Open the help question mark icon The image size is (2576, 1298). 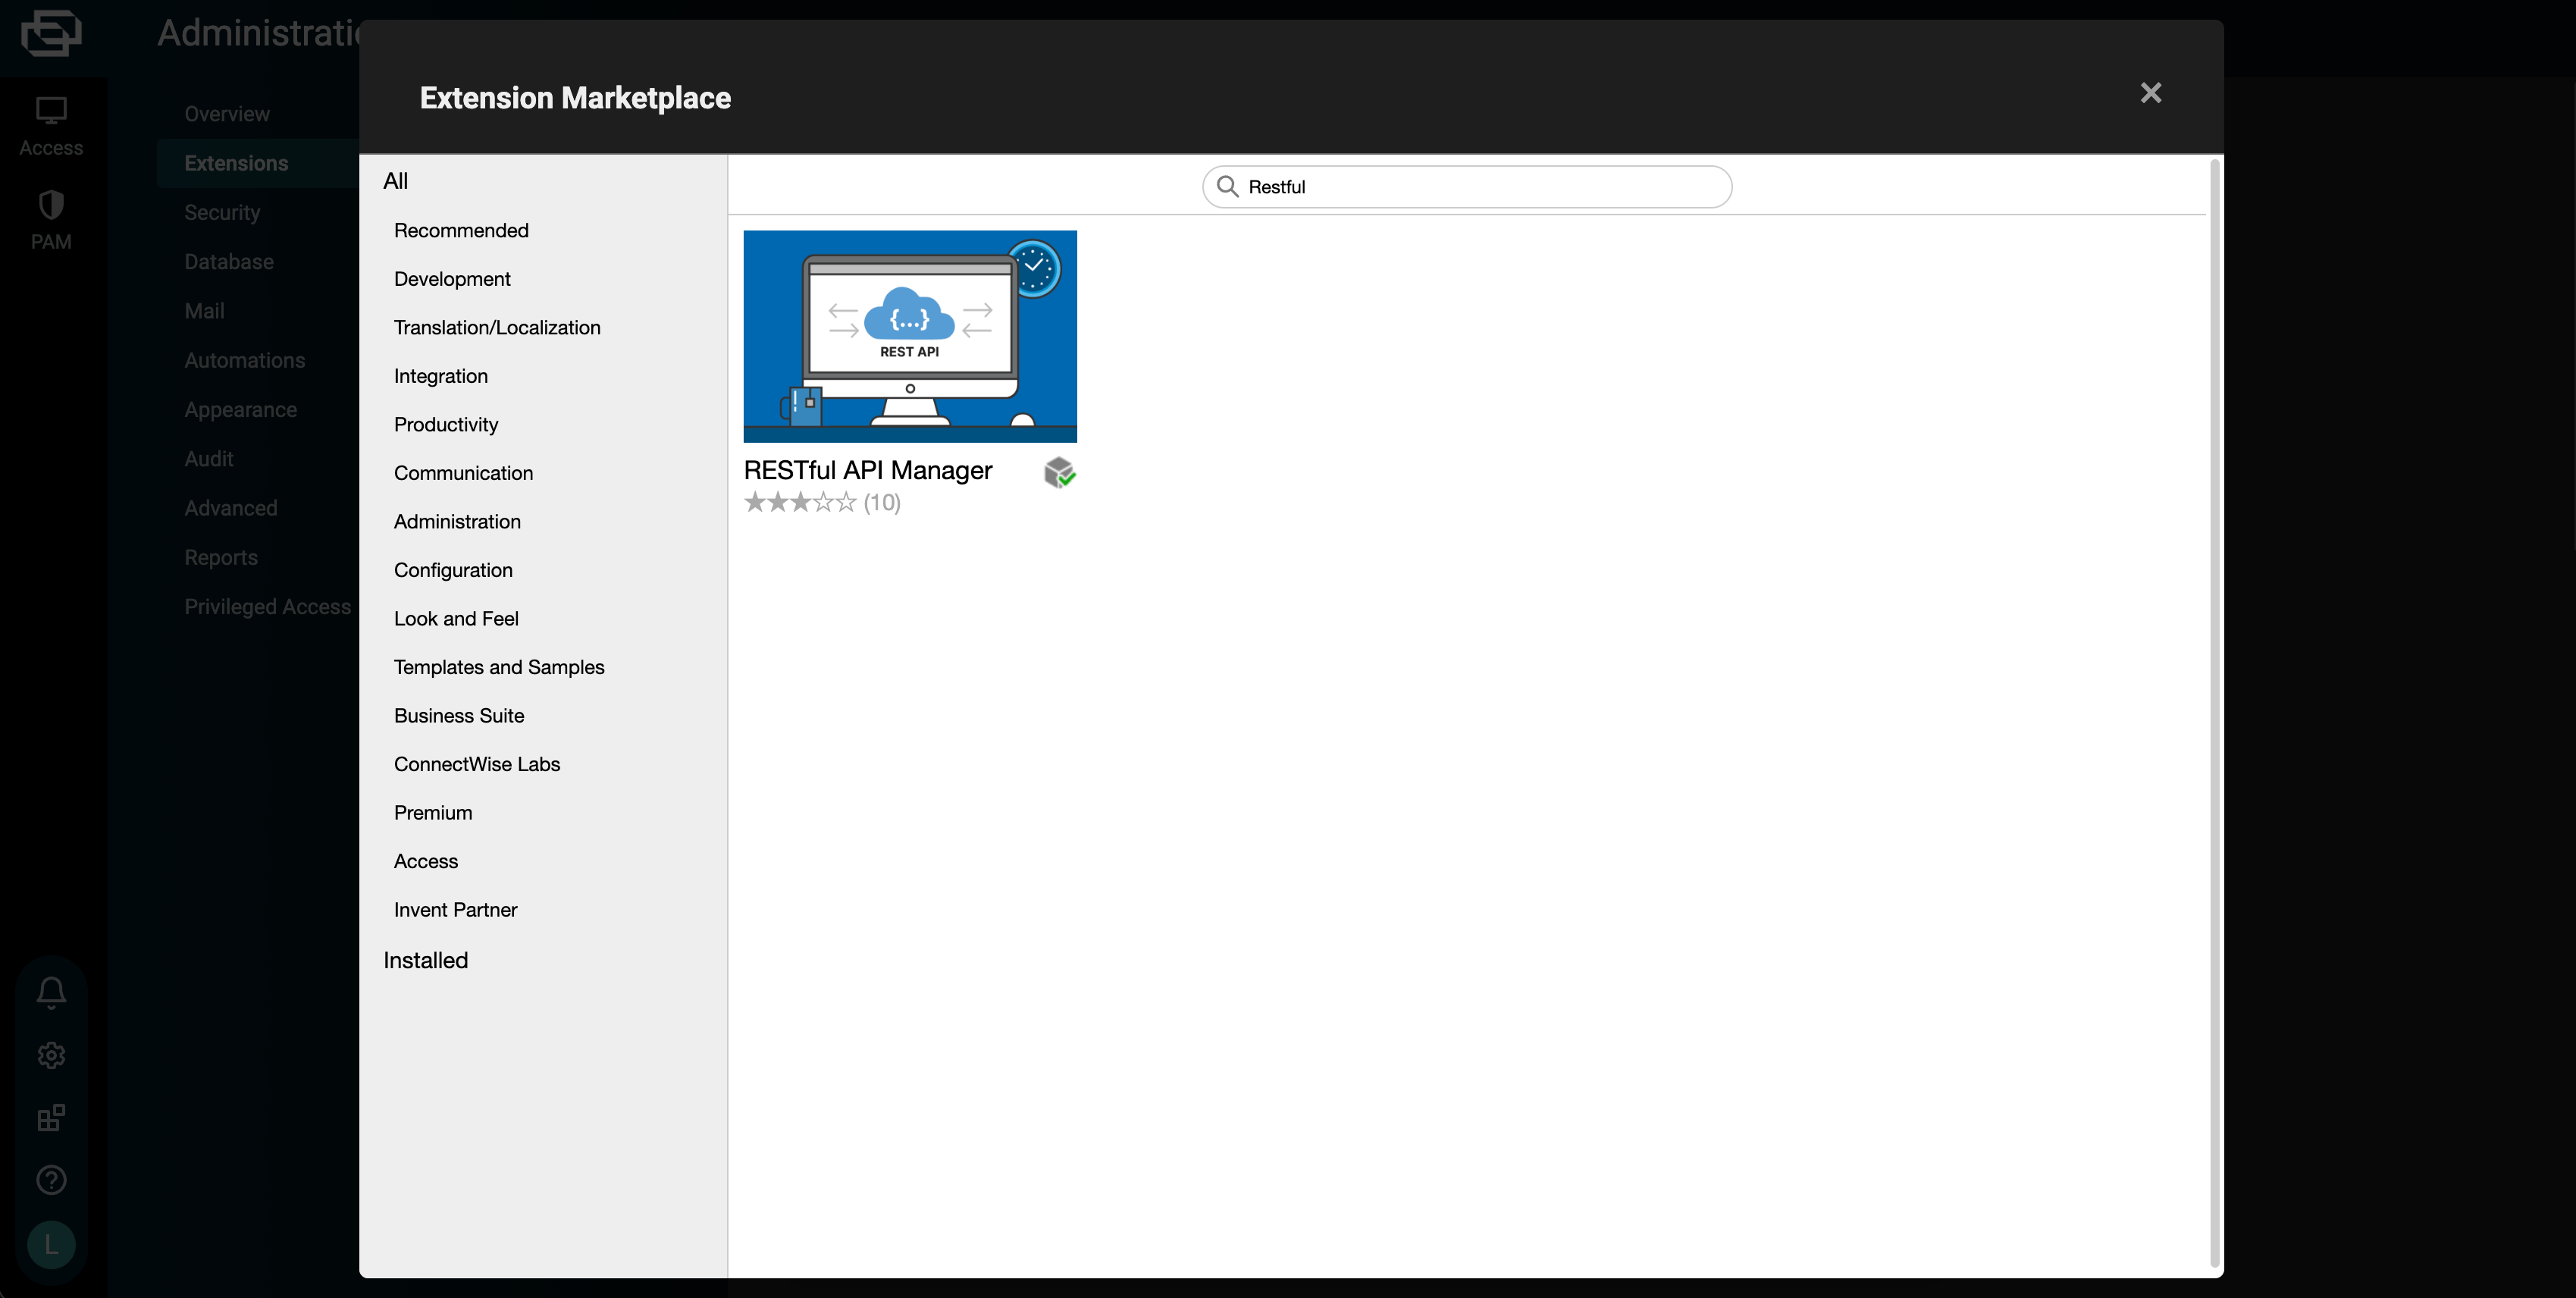(51, 1180)
